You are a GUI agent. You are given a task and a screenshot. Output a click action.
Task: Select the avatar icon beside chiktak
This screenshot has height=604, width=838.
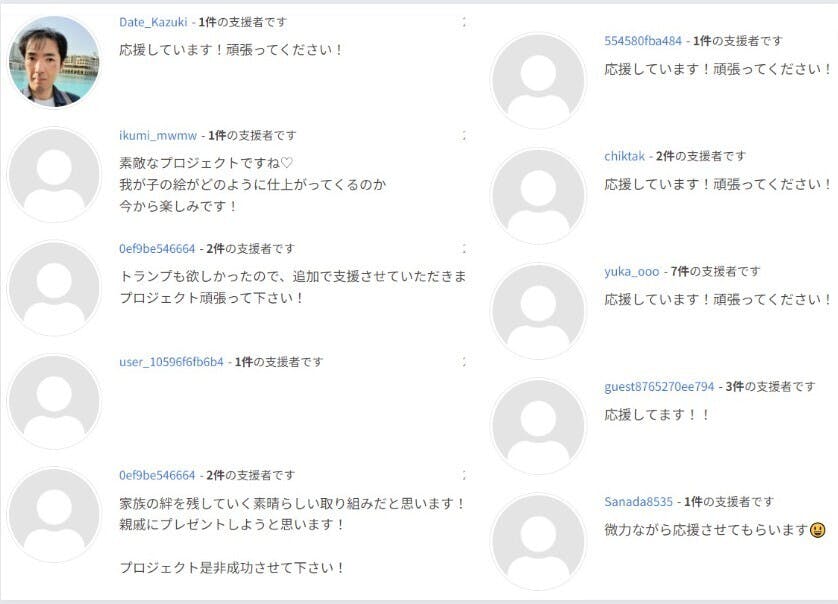coord(538,196)
